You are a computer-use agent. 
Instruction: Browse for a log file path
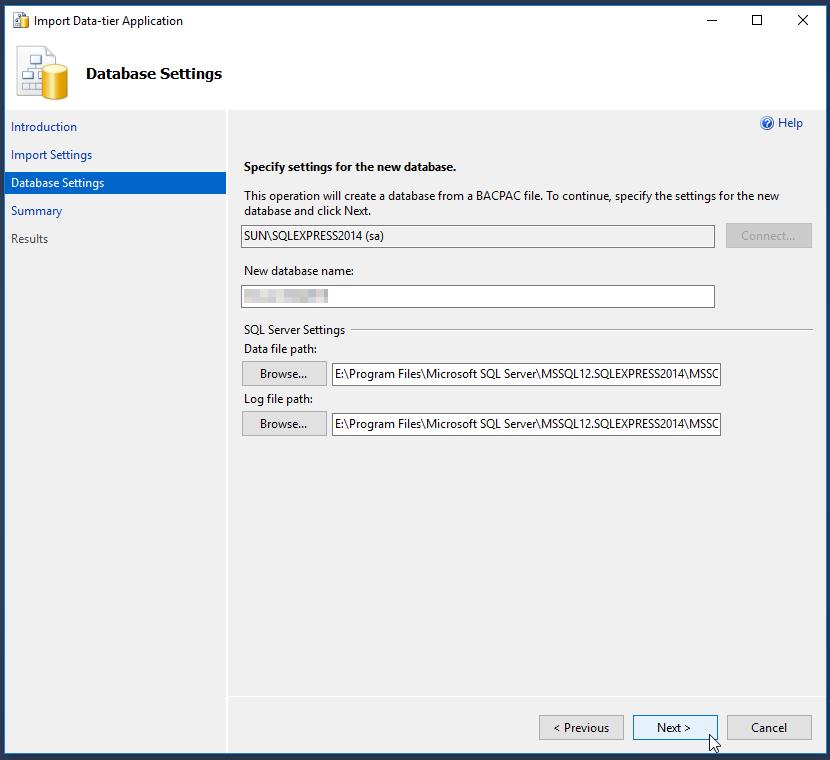pos(283,423)
